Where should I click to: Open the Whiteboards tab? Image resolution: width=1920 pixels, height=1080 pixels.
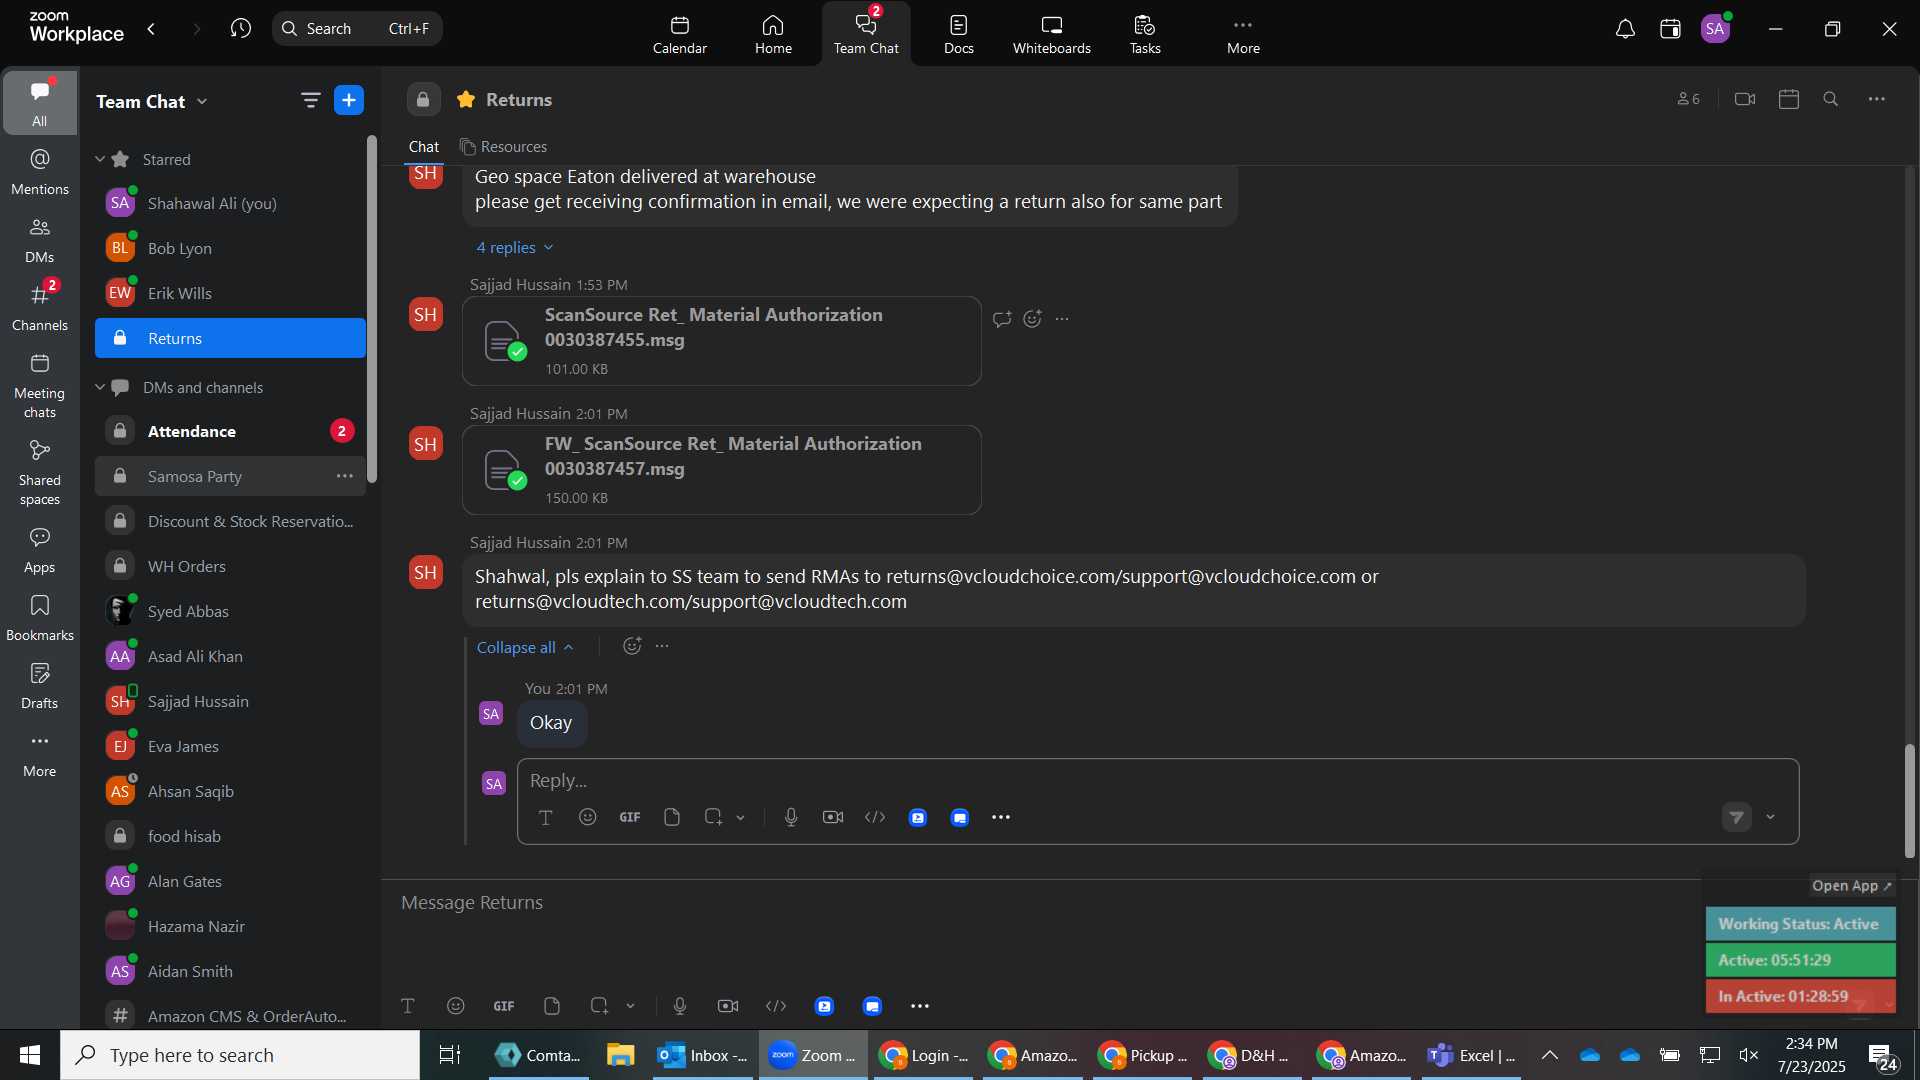[1052, 34]
